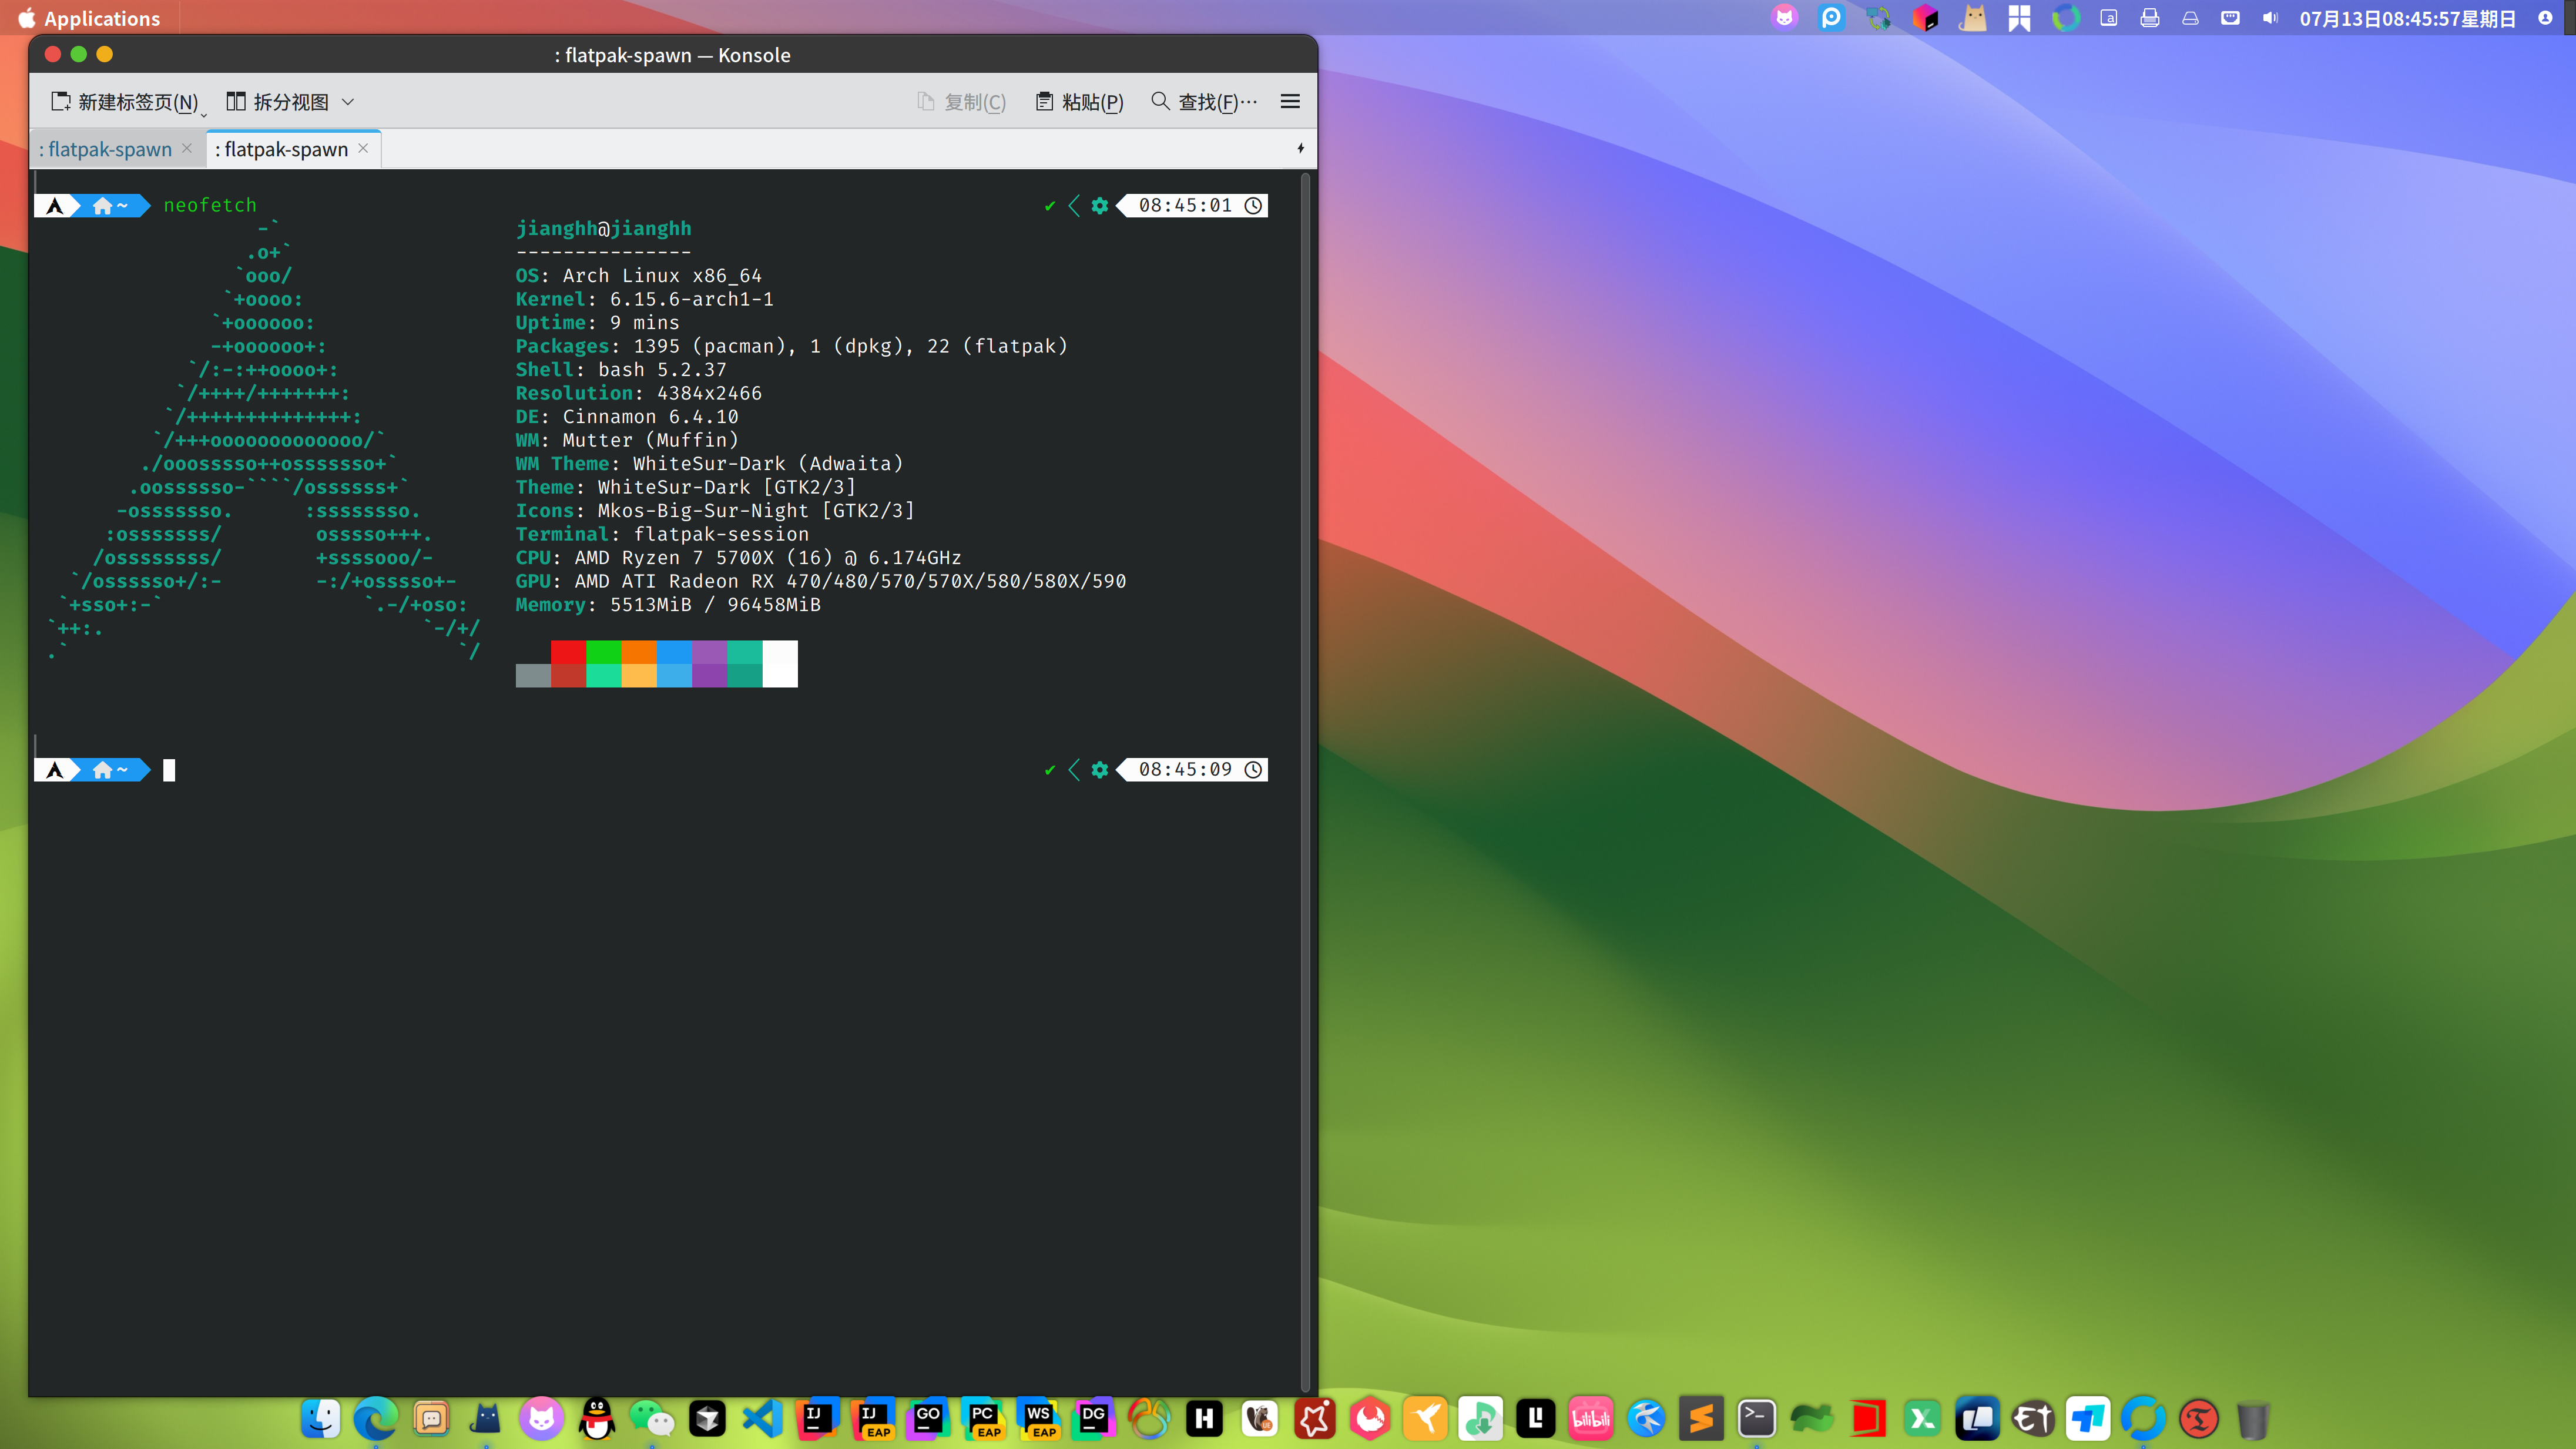The height and width of the screenshot is (1449, 2576).
Task: Click the terminal icon in the dock
Action: [1757, 1418]
